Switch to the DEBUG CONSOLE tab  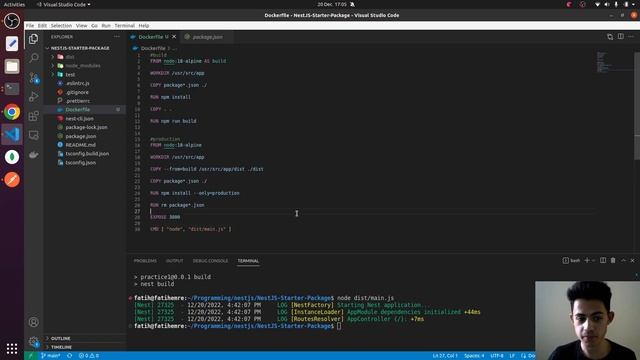point(210,261)
